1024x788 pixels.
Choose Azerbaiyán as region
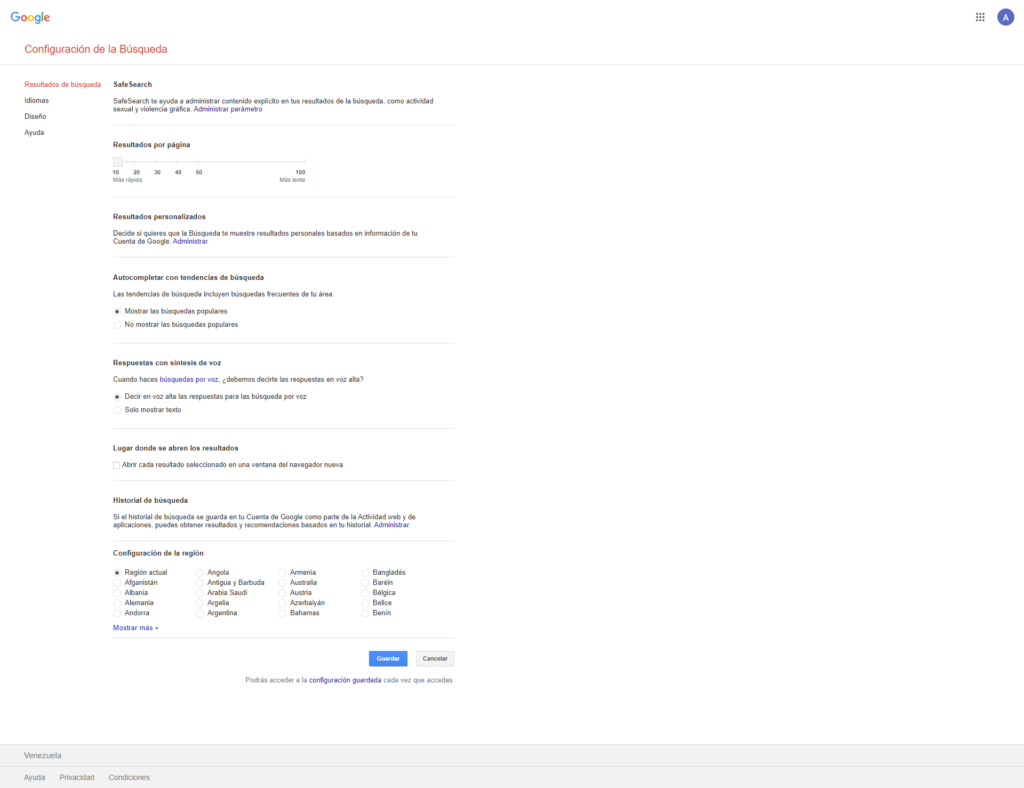[282, 603]
